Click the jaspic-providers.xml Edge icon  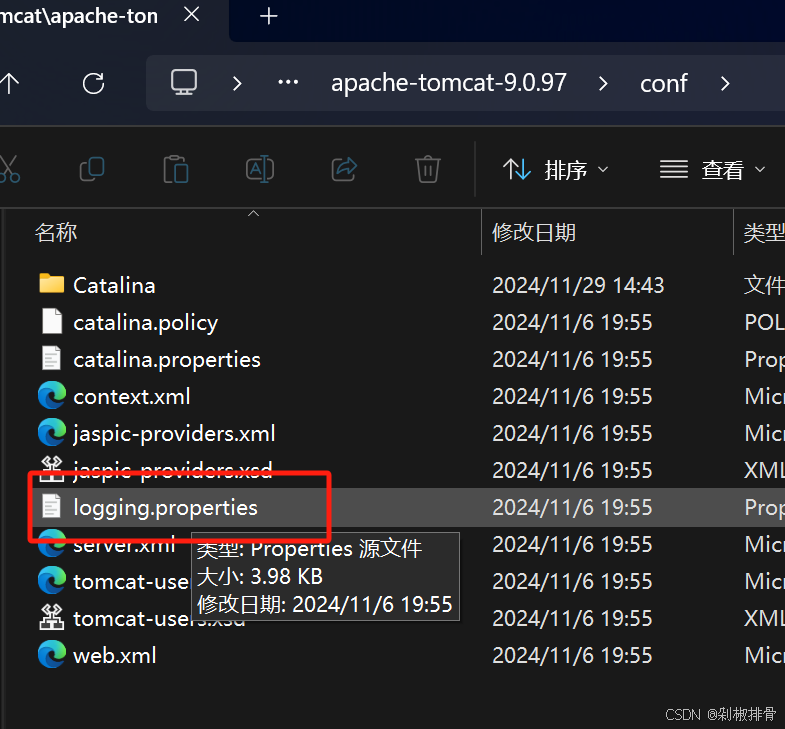coord(52,433)
